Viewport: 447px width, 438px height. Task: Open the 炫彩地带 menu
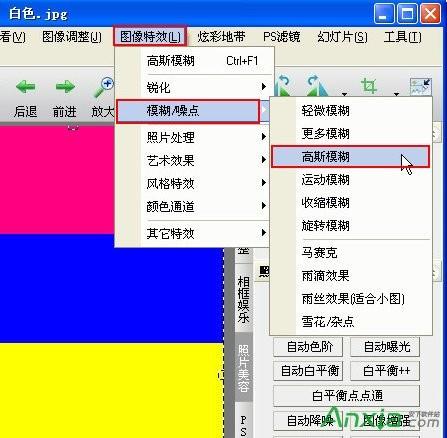221,37
